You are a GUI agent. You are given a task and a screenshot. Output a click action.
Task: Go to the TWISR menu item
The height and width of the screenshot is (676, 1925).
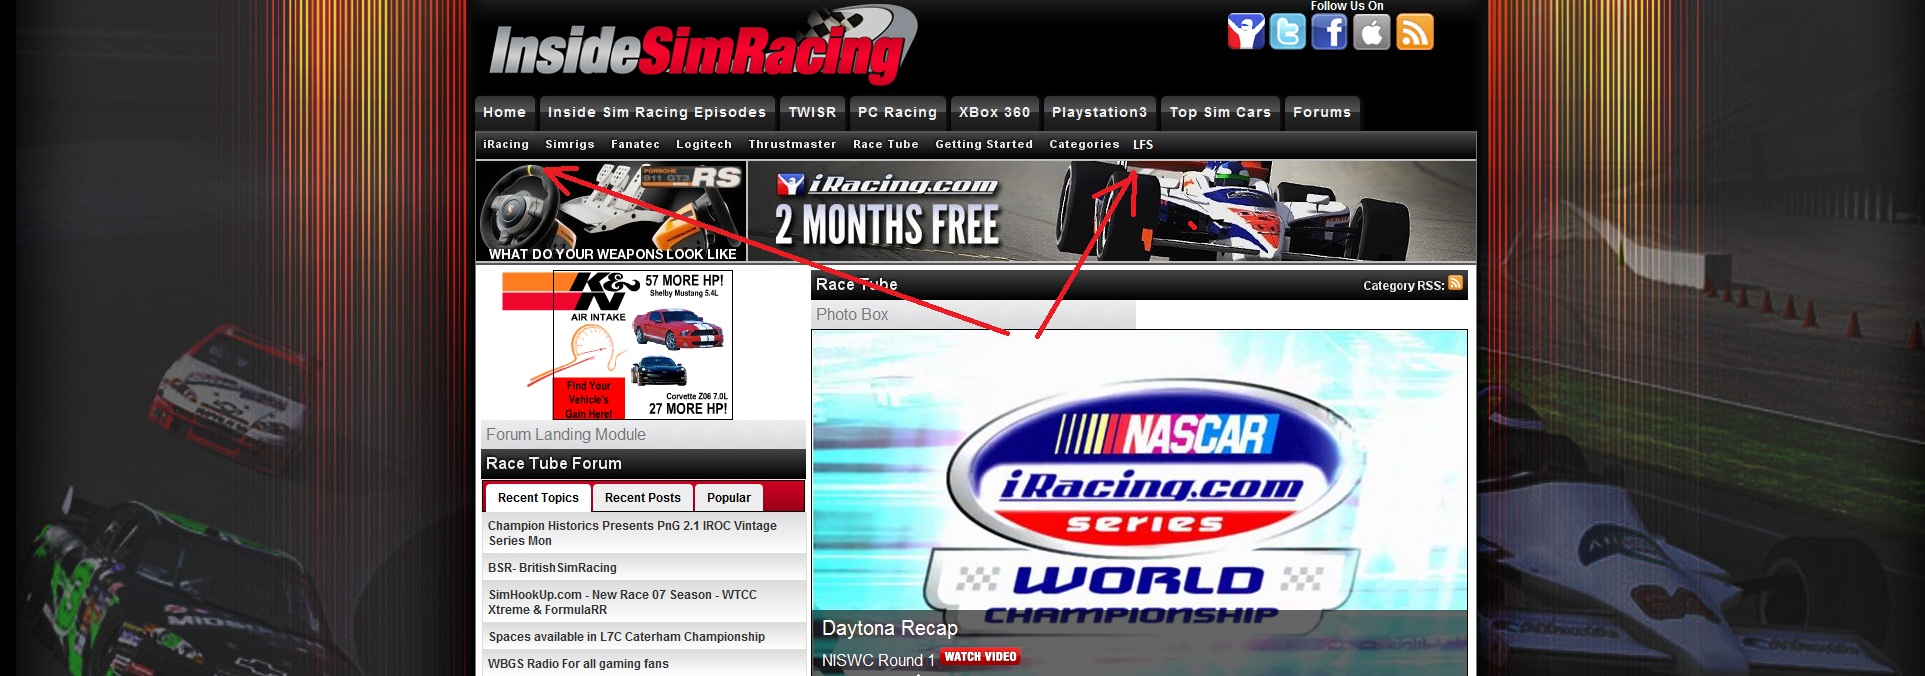coord(812,113)
